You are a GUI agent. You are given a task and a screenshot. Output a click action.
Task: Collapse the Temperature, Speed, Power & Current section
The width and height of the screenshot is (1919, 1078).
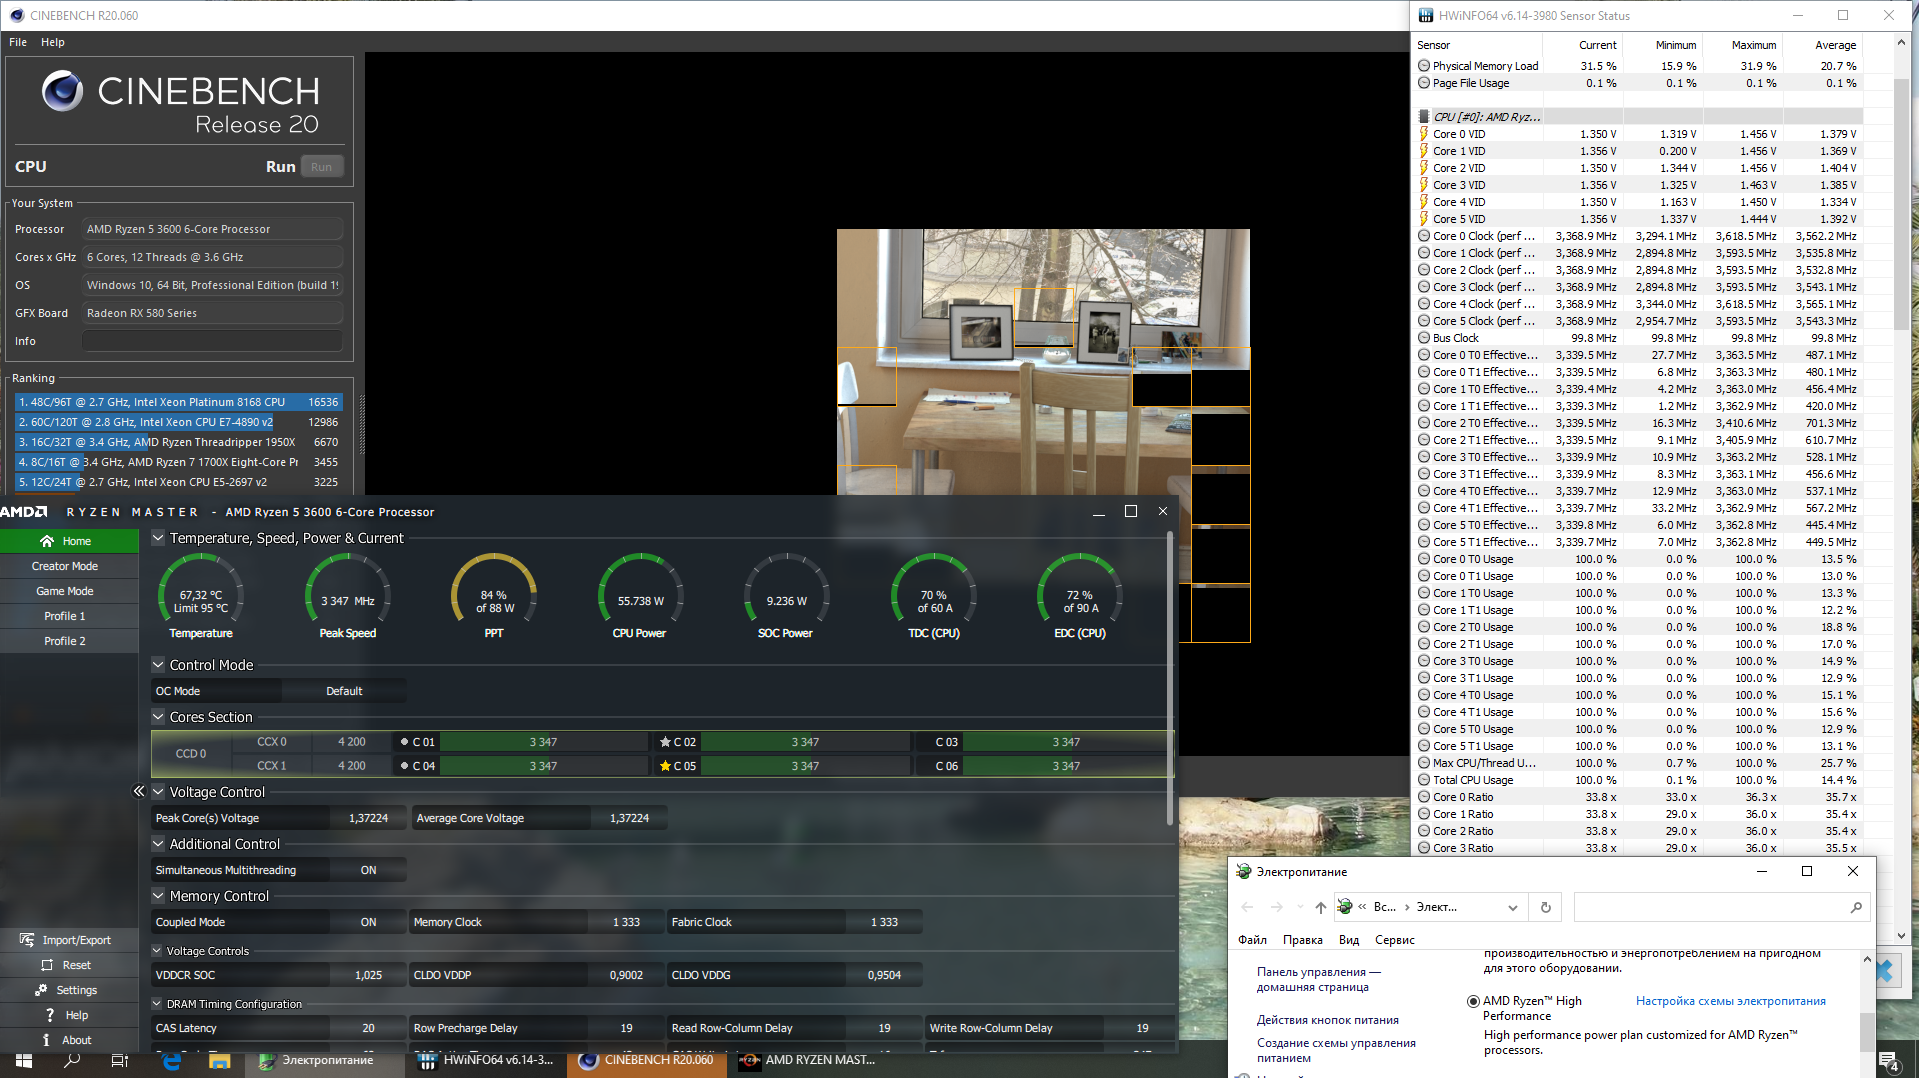(x=158, y=538)
